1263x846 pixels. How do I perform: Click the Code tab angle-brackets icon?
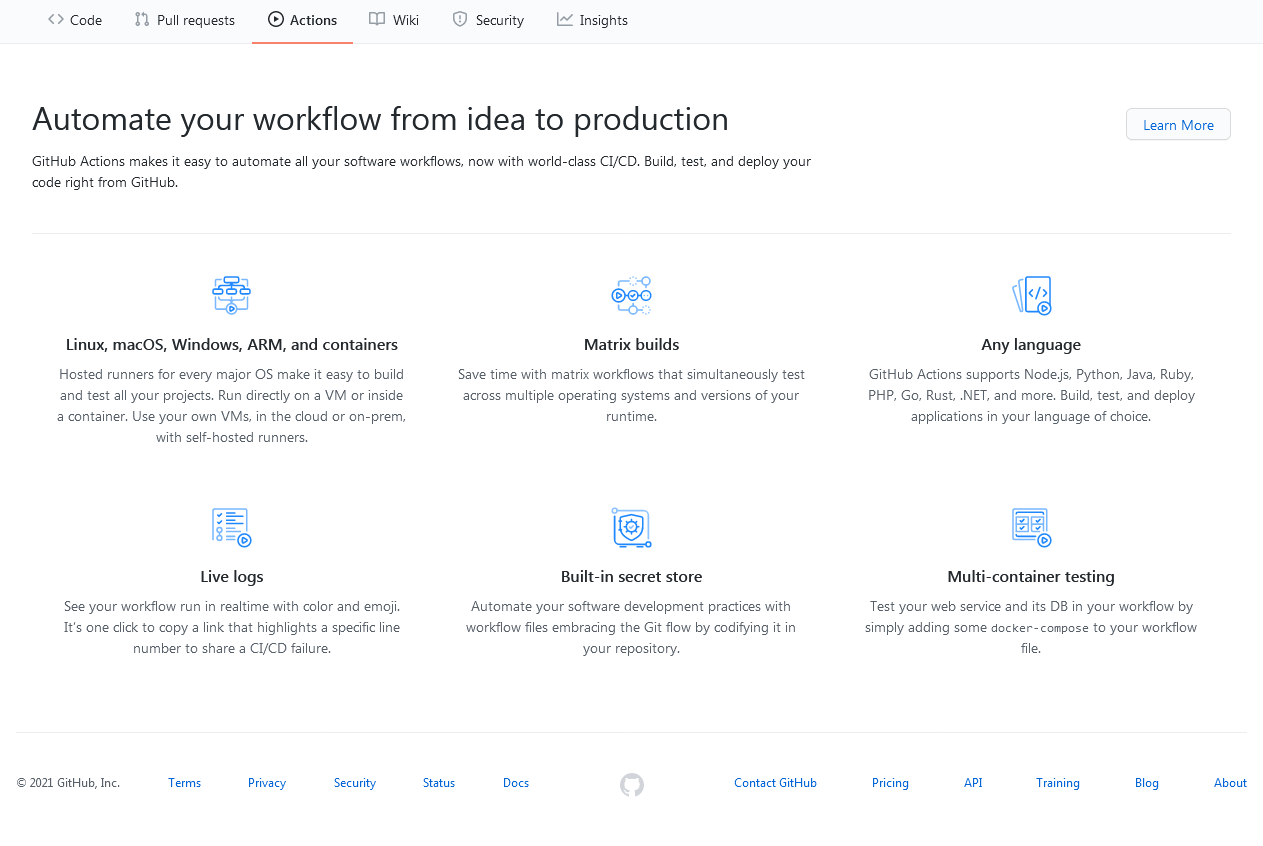56,19
